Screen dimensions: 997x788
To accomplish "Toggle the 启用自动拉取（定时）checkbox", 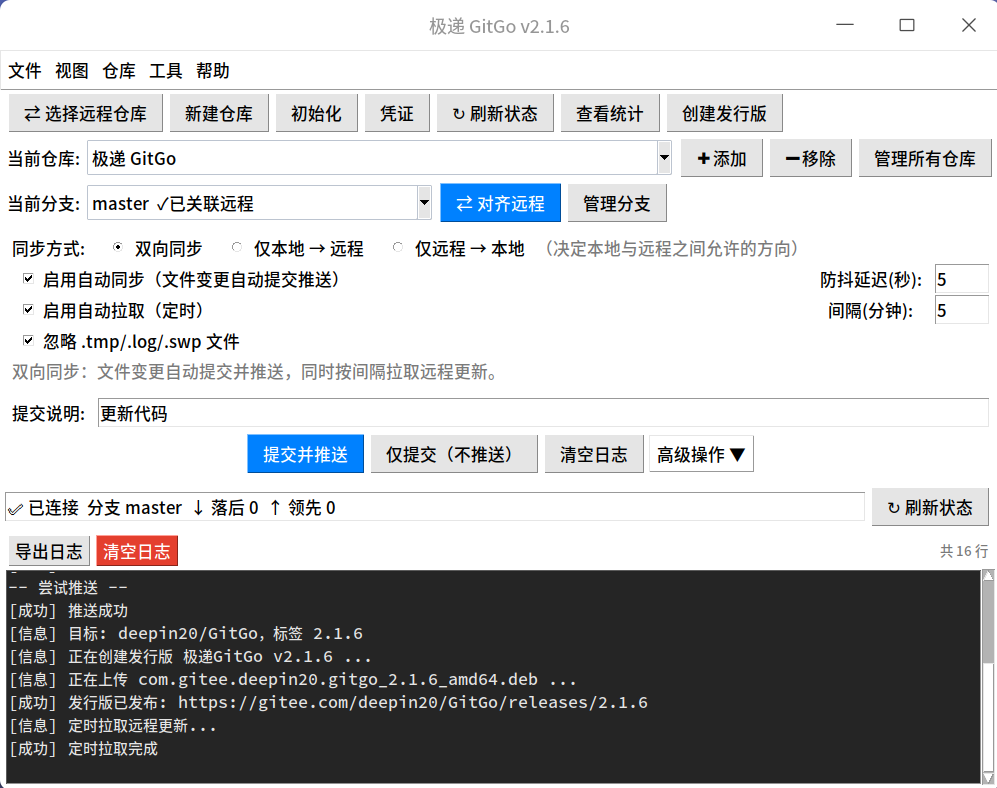I will click(28, 310).
